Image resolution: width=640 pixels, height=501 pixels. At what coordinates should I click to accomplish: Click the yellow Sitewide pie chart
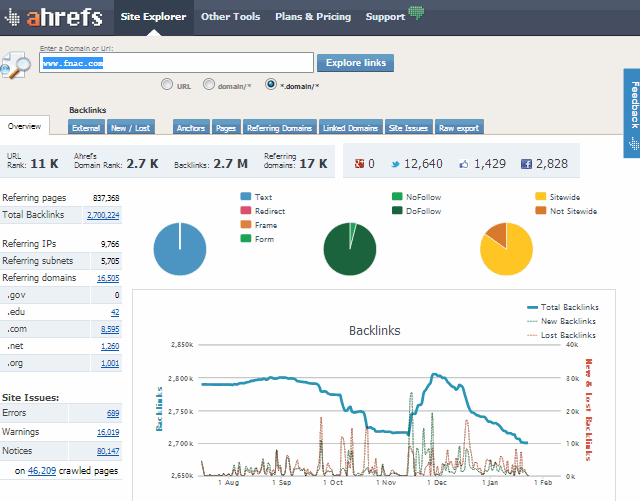pyautogui.click(x=507, y=249)
